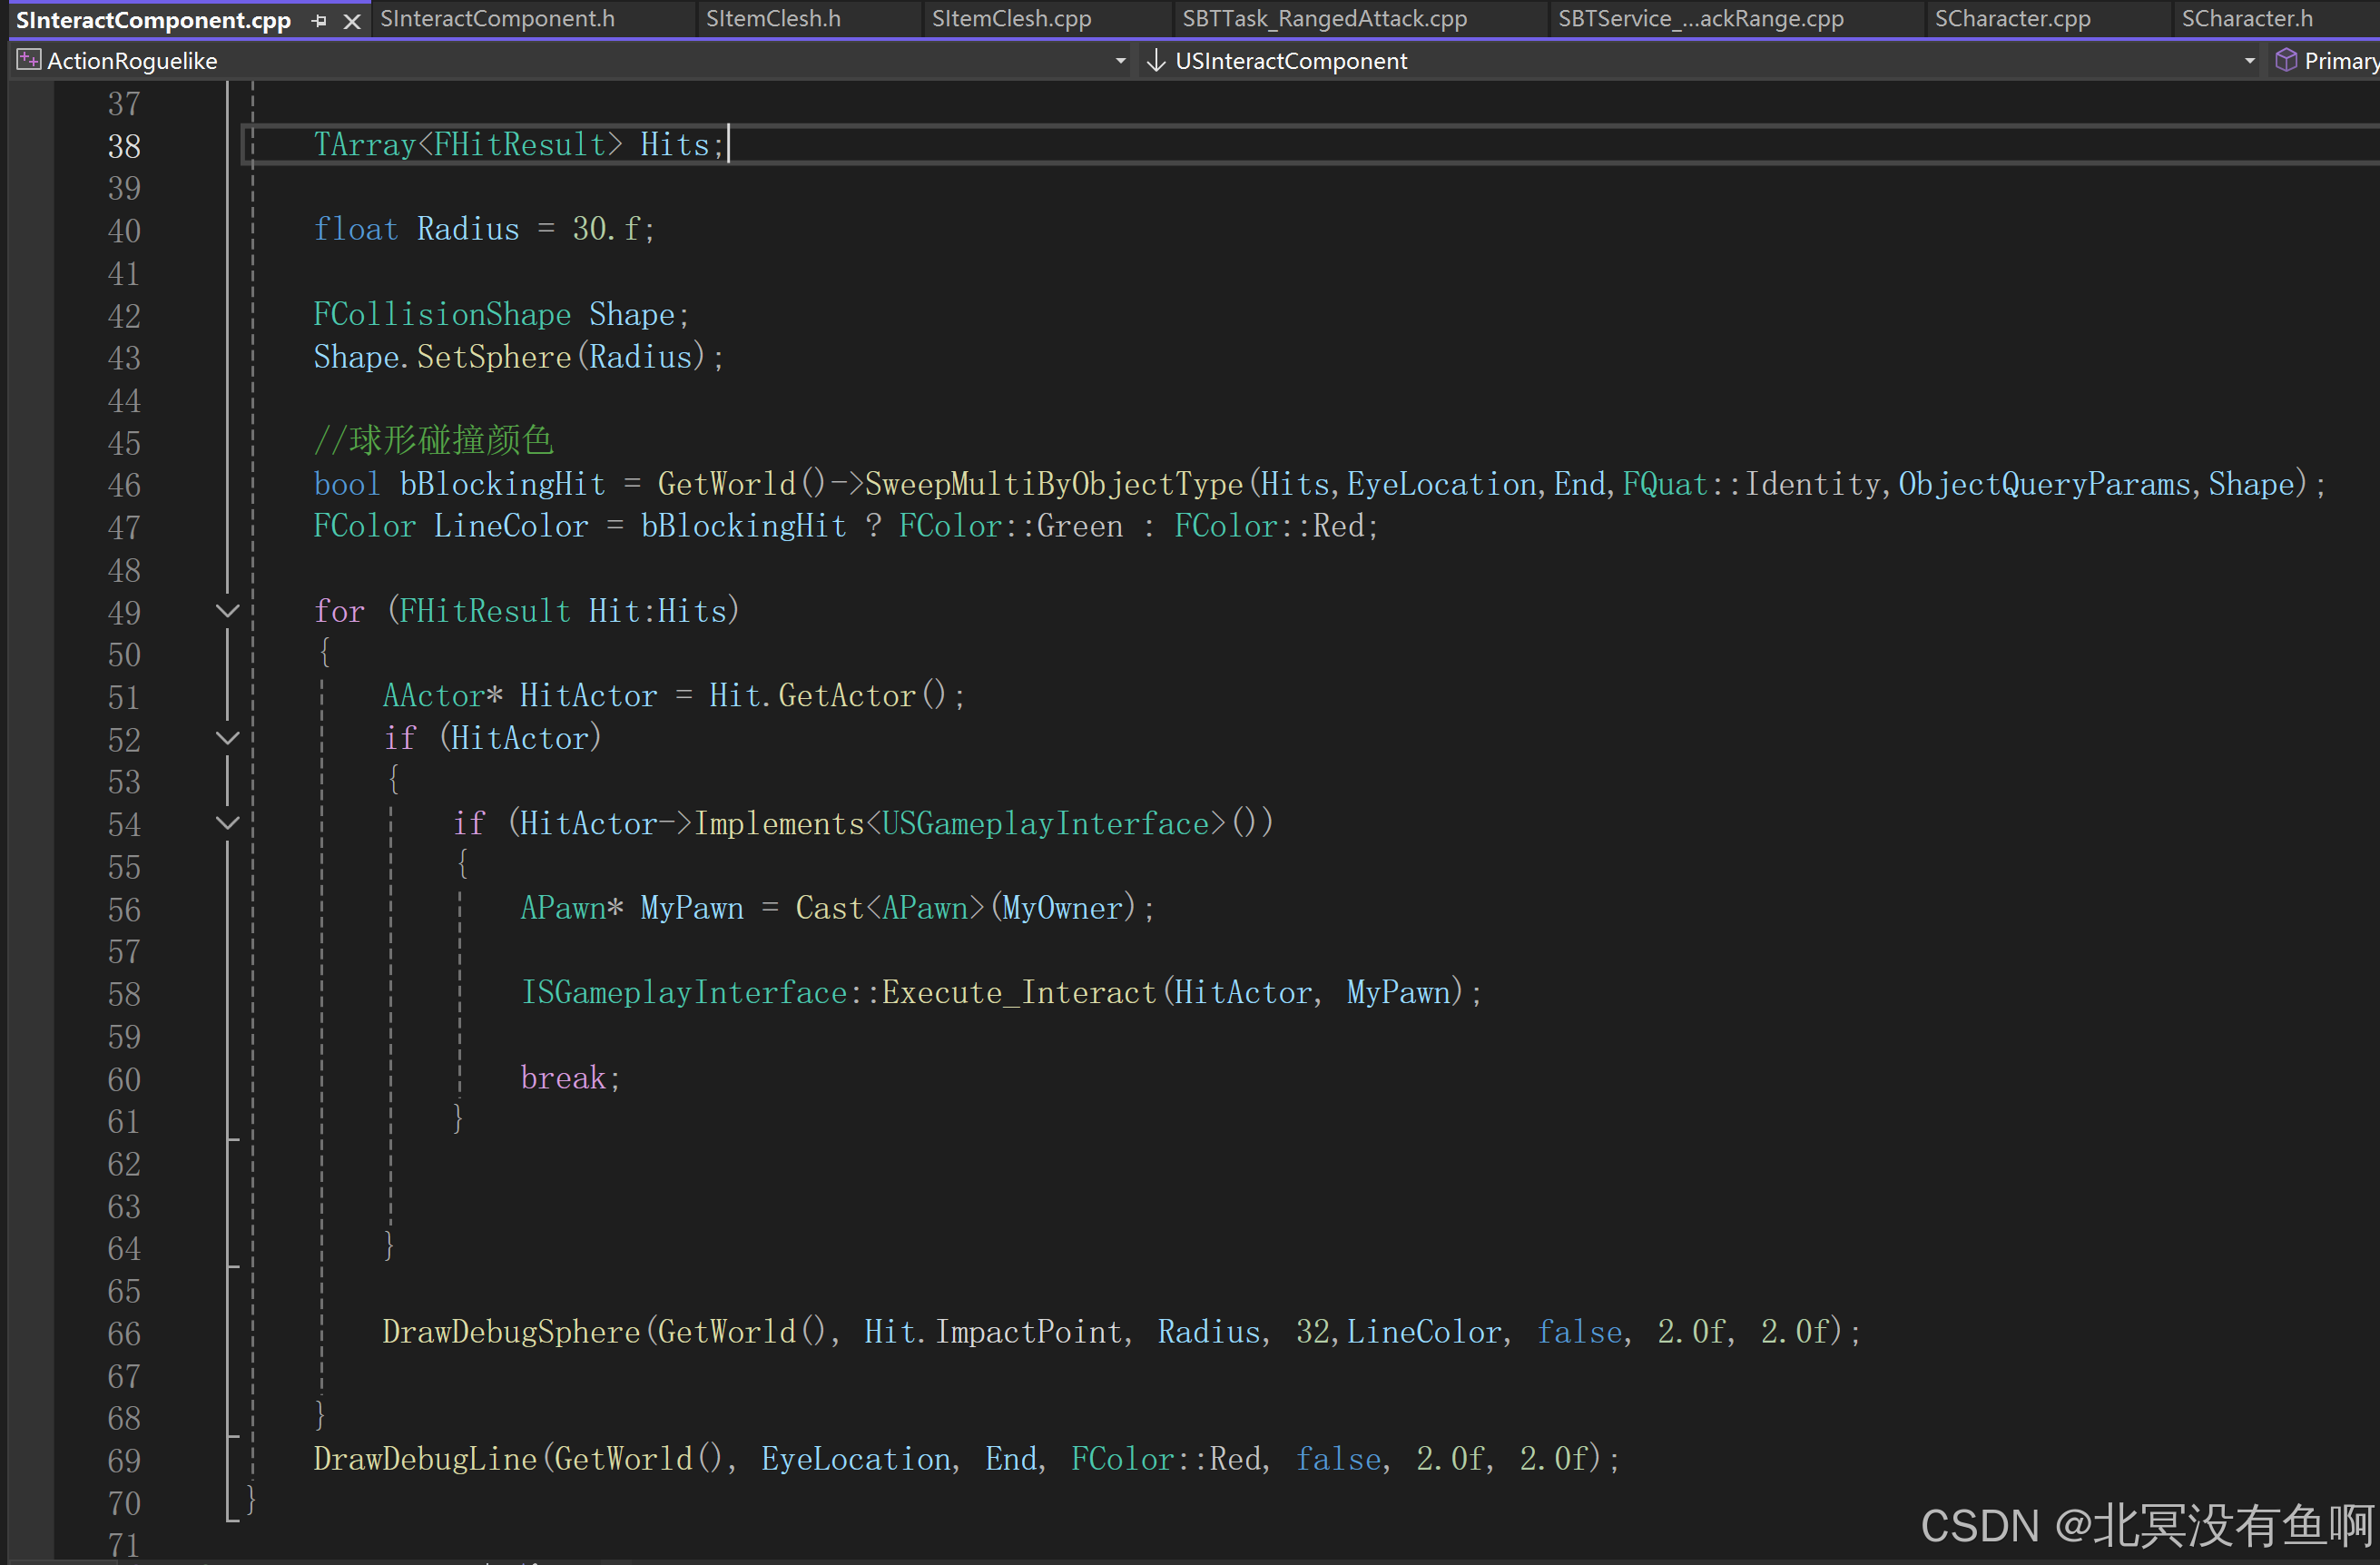Click the USInteractComponent scope arrow icon
The height and width of the screenshot is (1565, 2380).
tap(1156, 61)
